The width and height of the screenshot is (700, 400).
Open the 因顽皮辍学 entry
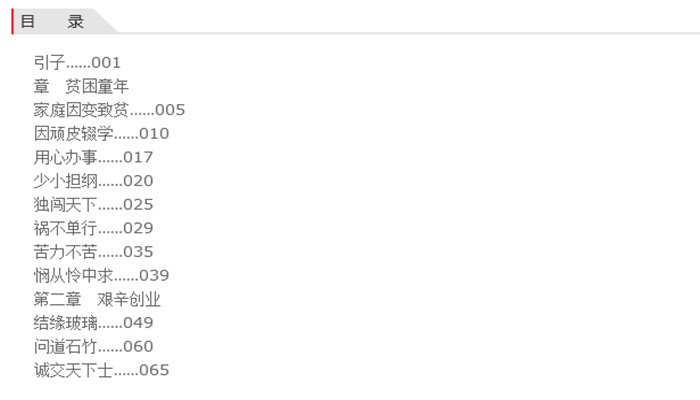pyautogui.click(x=73, y=134)
